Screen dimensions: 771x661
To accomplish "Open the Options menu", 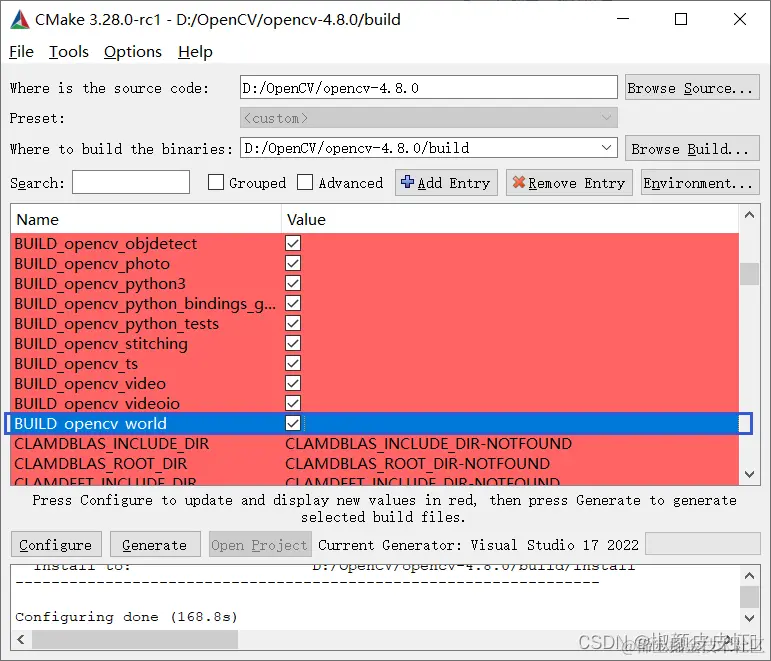I will point(133,52).
